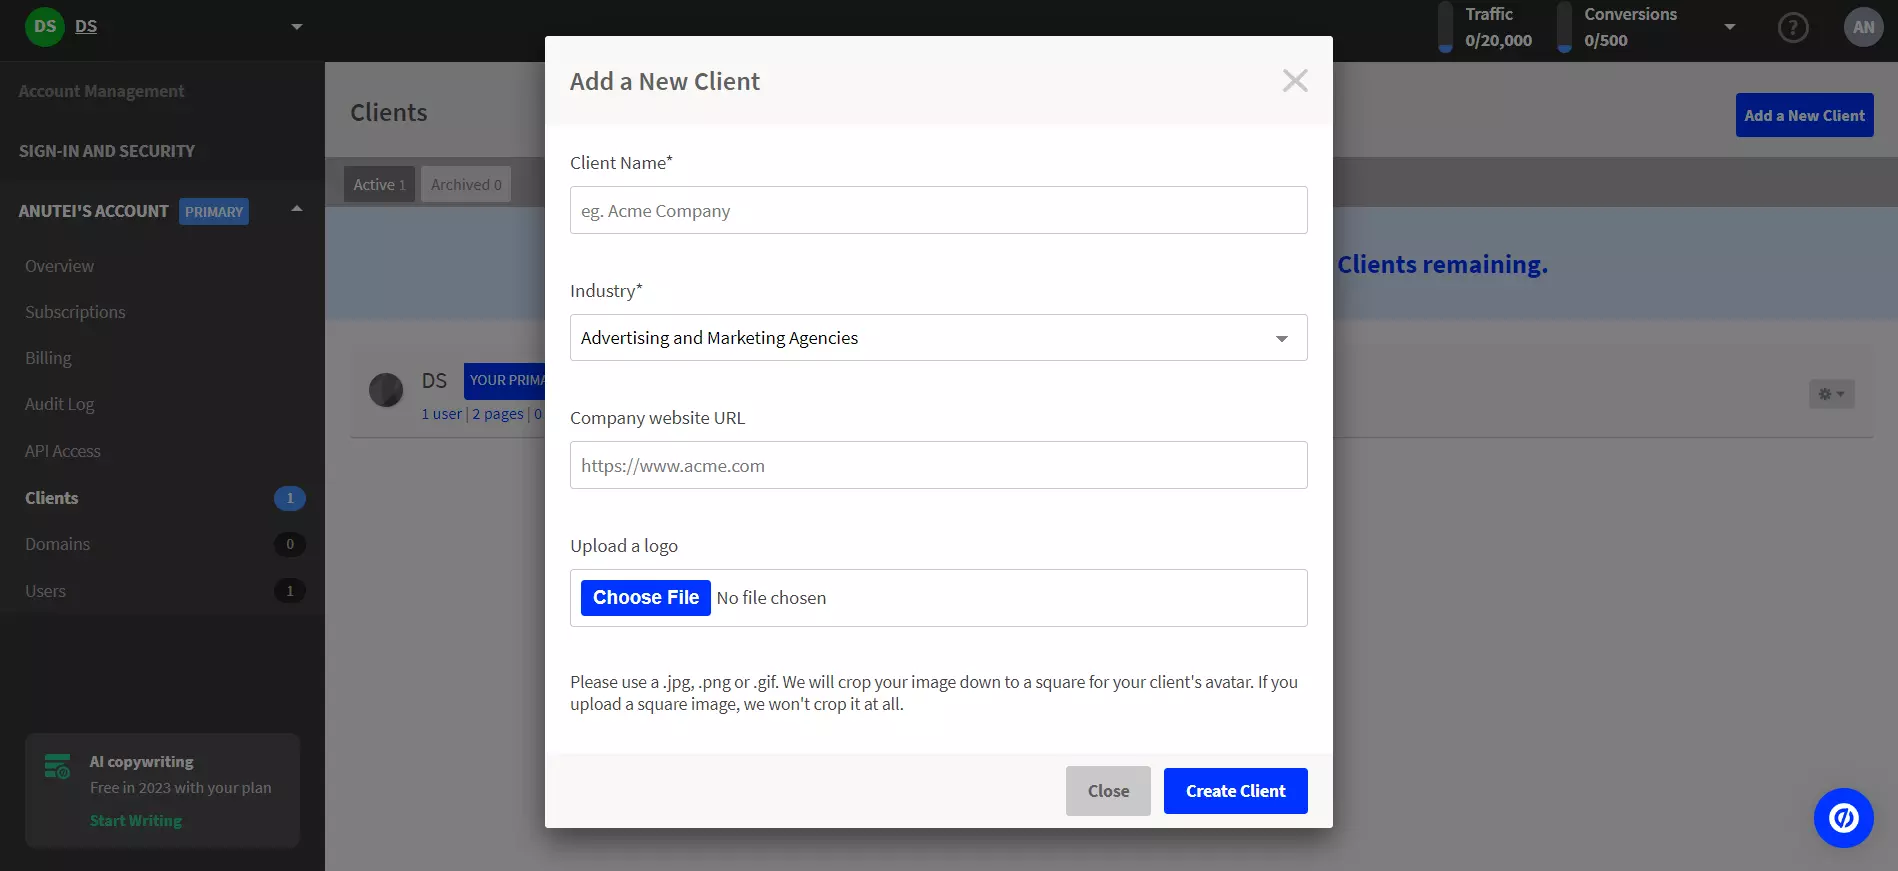Click the Start Writing link

tap(136, 821)
